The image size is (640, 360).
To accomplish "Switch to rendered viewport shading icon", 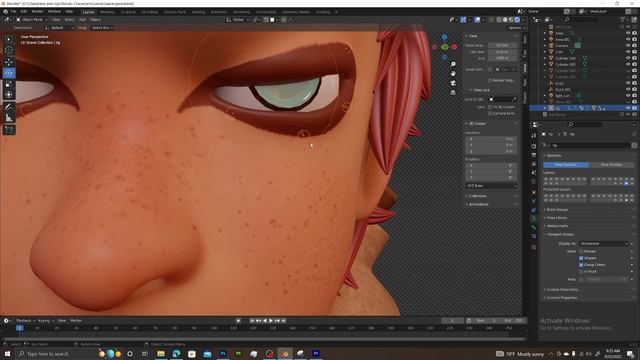I will pos(517,20).
